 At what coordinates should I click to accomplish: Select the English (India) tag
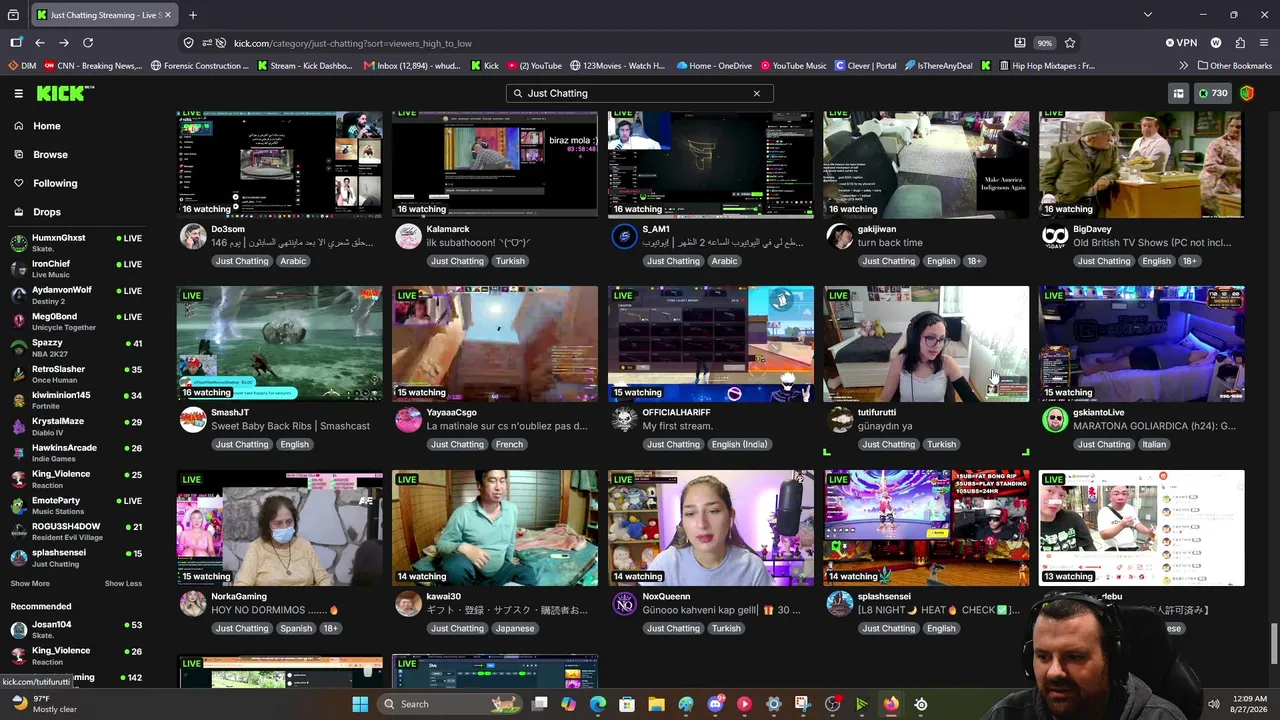click(x=739, y=445)
